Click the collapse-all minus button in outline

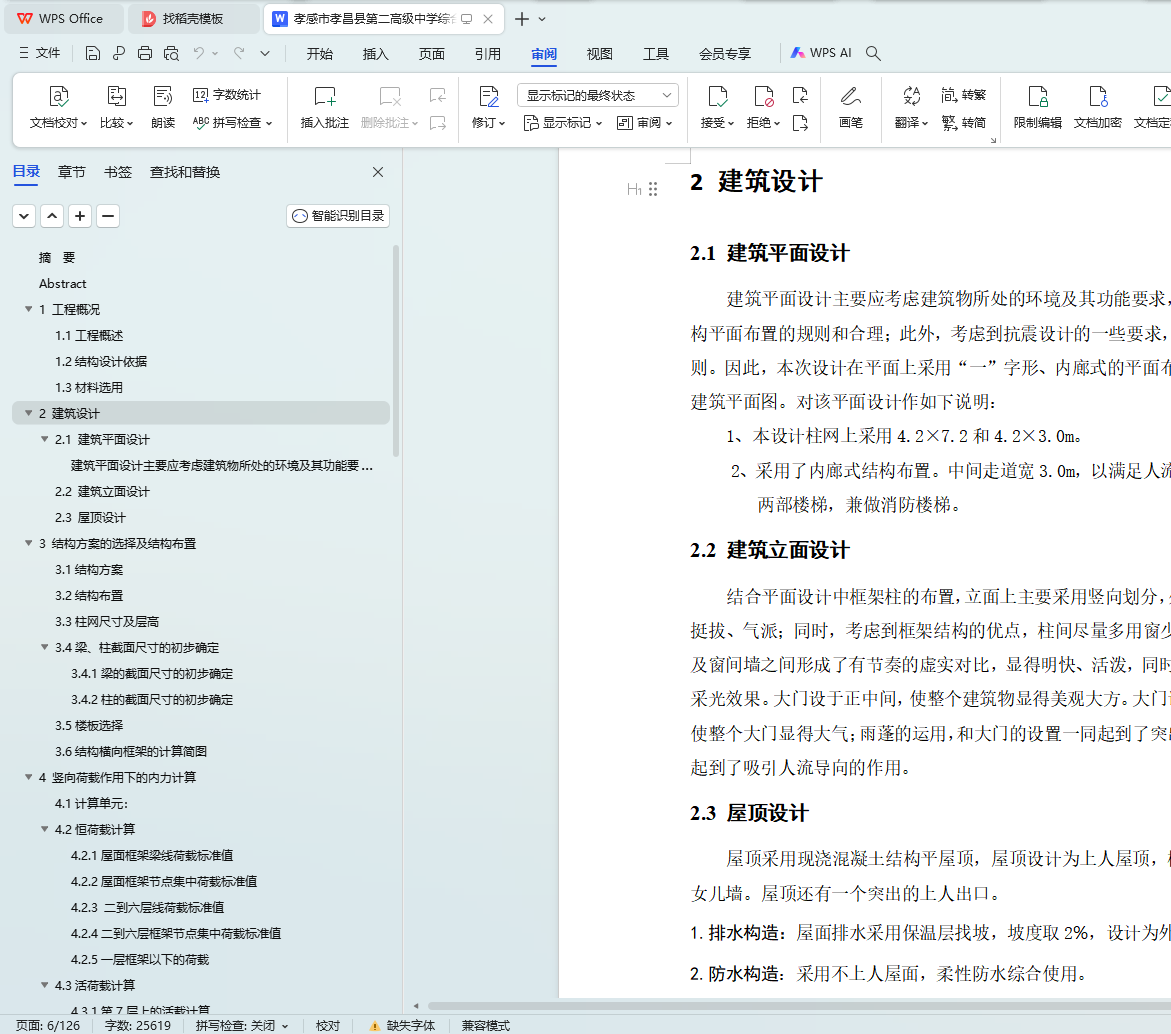tap(108, 217)
